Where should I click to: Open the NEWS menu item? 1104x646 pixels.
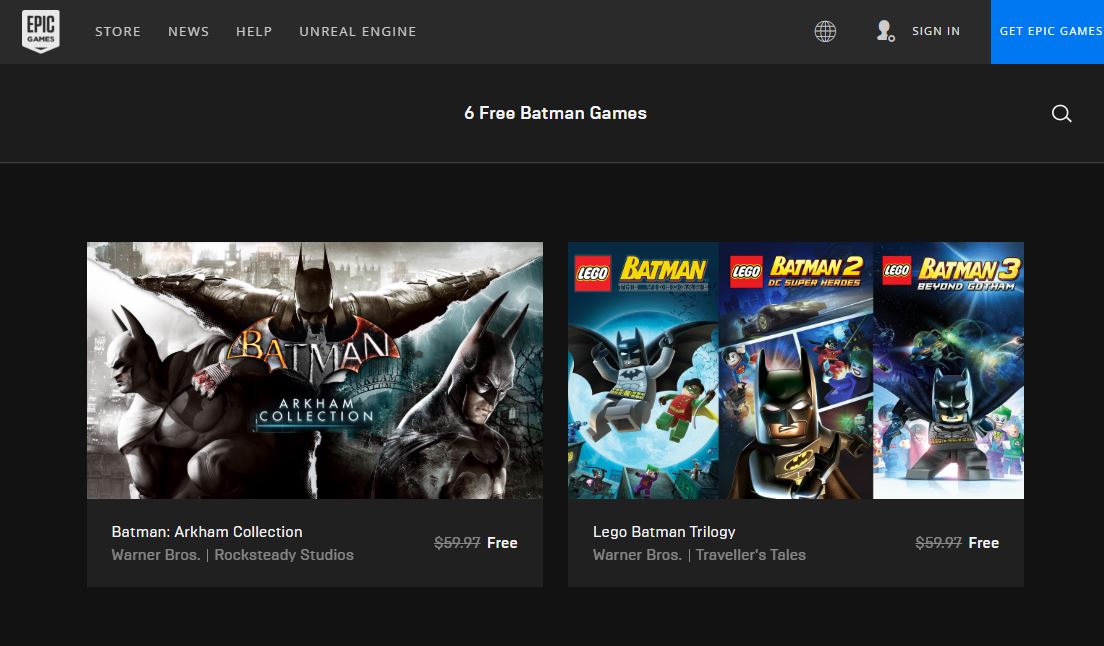[x=188, y=31]
